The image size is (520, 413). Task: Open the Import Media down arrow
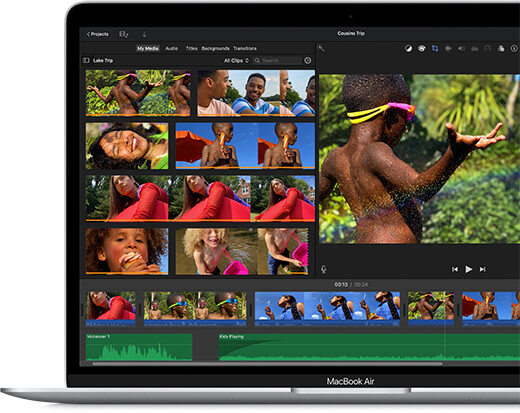click(144, 34)
